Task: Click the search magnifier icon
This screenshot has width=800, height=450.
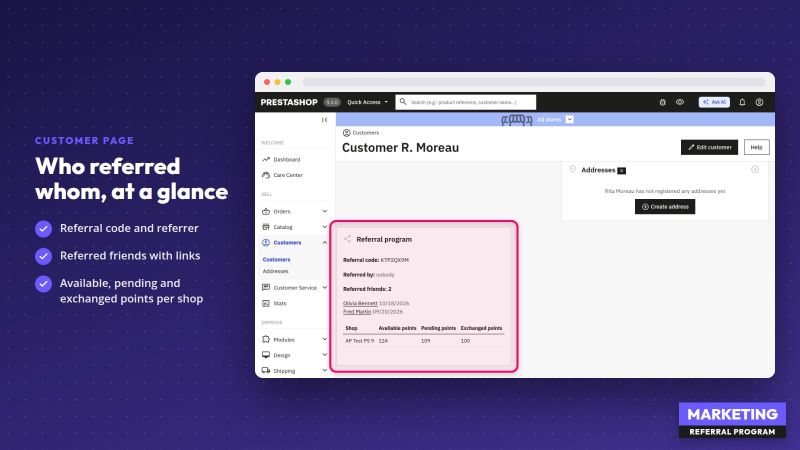Action: pyautogui.click(x=403, y=102)
